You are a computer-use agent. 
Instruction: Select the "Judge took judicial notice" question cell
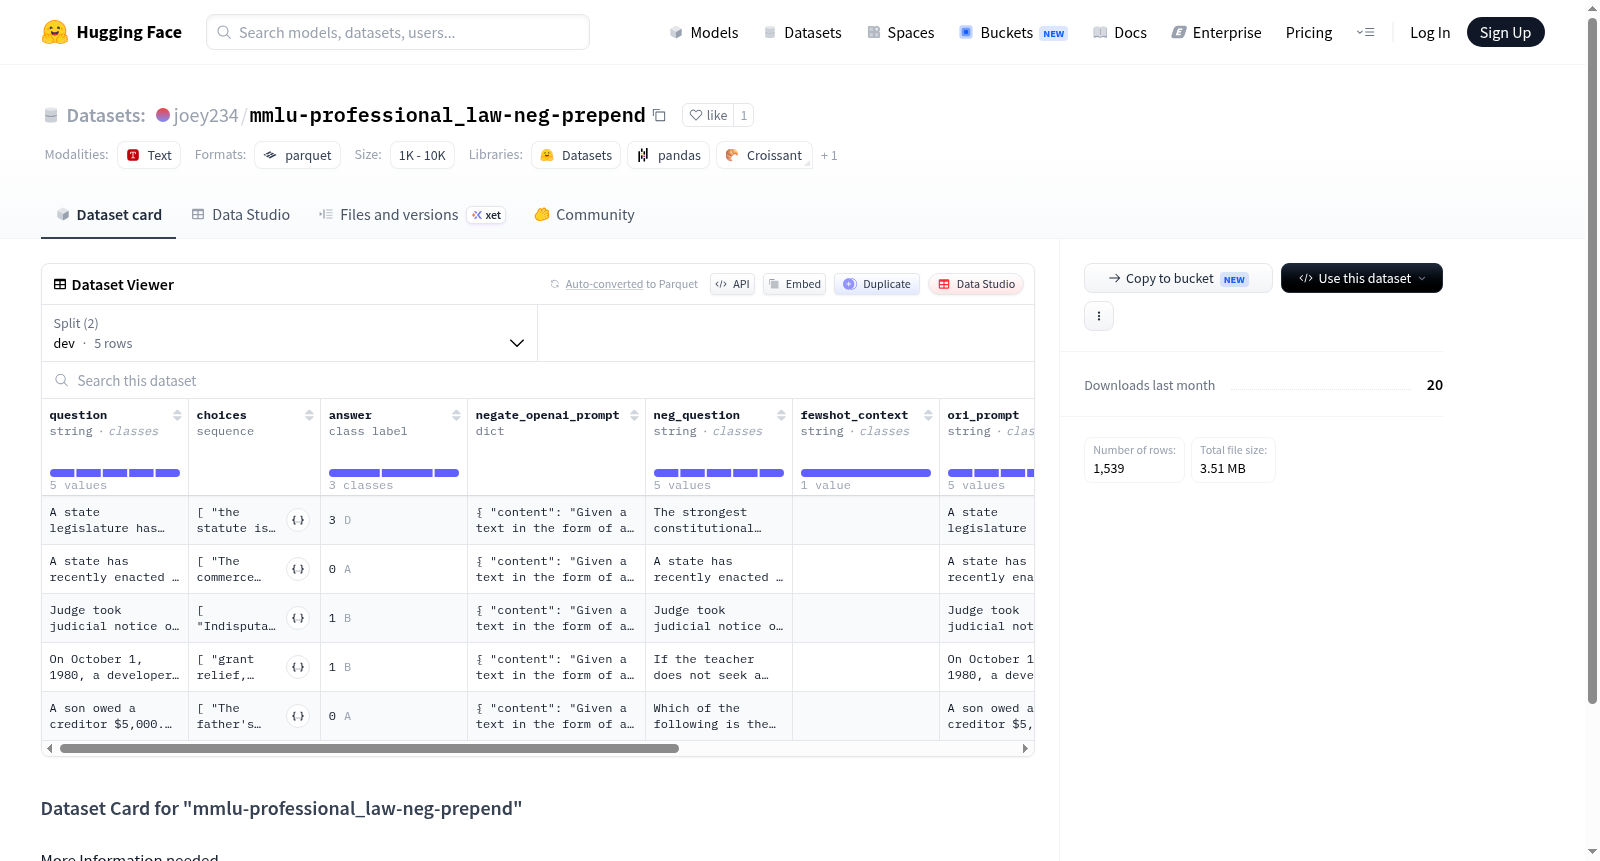point(115,618)
